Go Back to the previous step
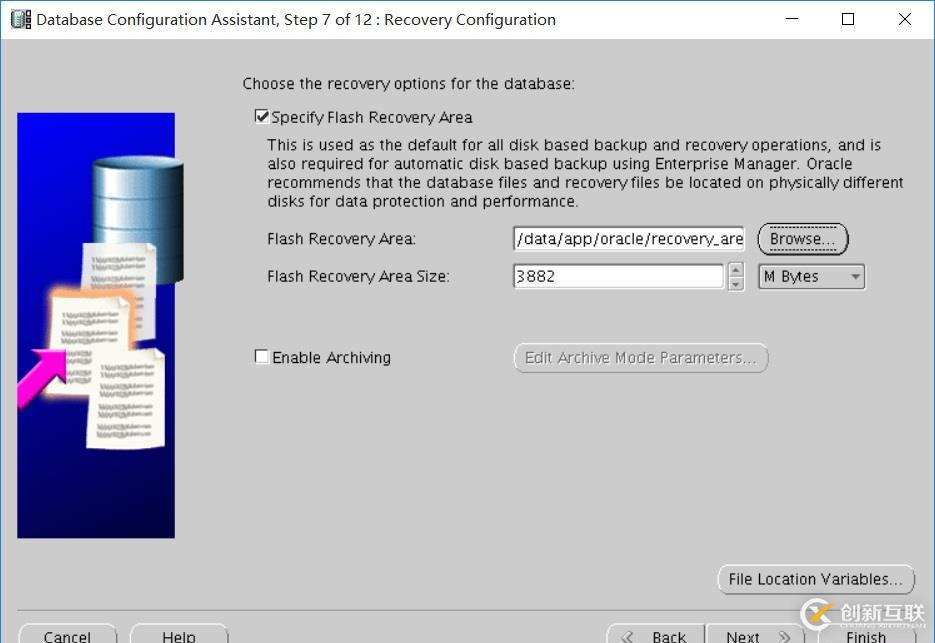Viewport: 935px width, 643px height. [x=656, y=634]
